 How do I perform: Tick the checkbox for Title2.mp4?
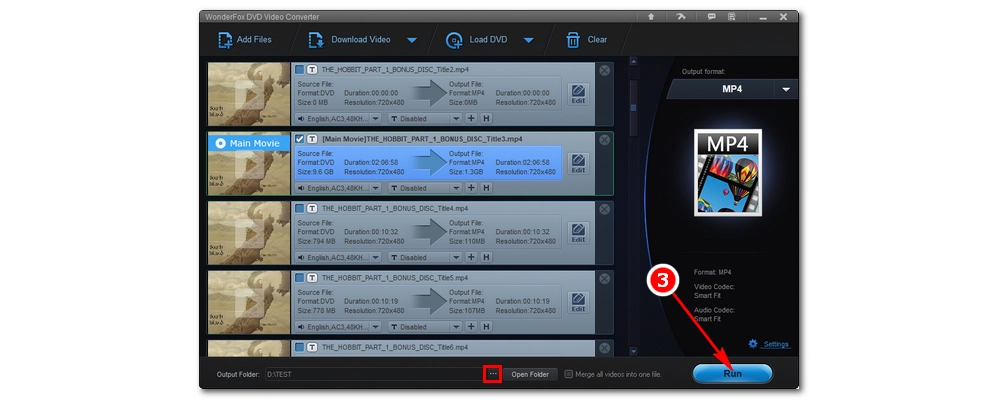[300, 69]
